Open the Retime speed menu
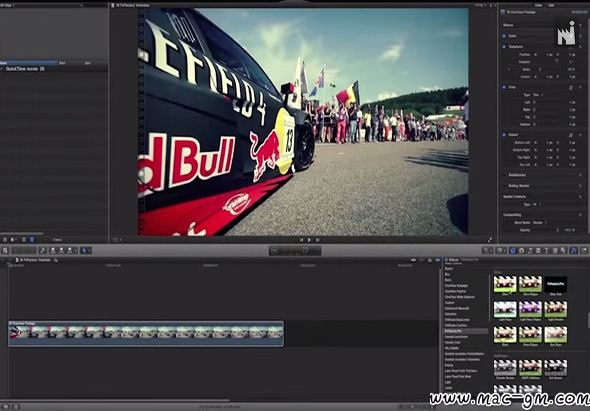 [x=501, y=250]
